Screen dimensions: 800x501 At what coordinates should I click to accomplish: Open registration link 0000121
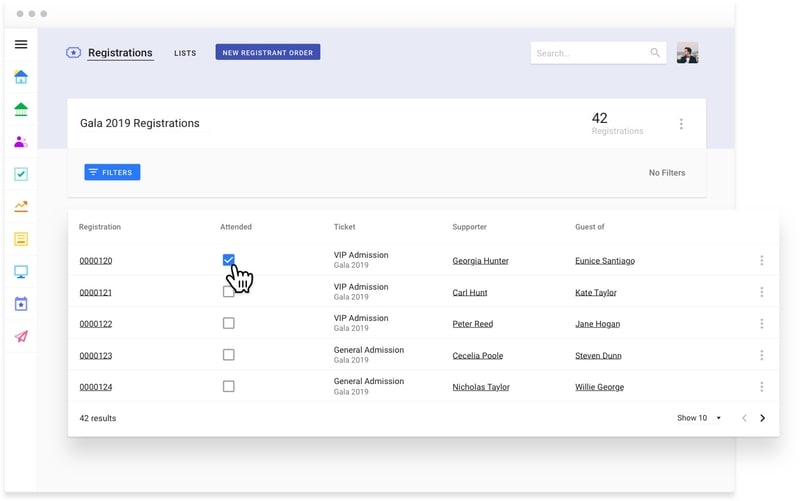(x=96, y=292)
